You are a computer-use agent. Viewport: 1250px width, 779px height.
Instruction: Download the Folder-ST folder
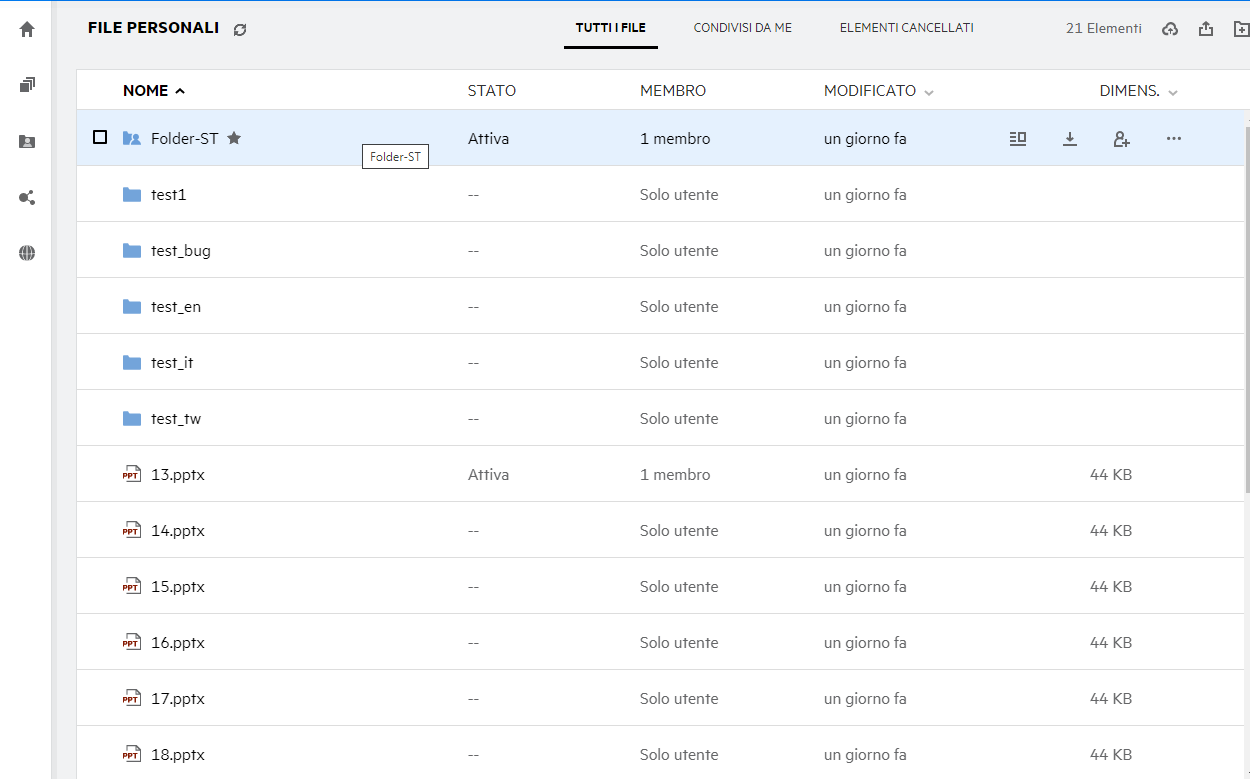[1070, 139]
